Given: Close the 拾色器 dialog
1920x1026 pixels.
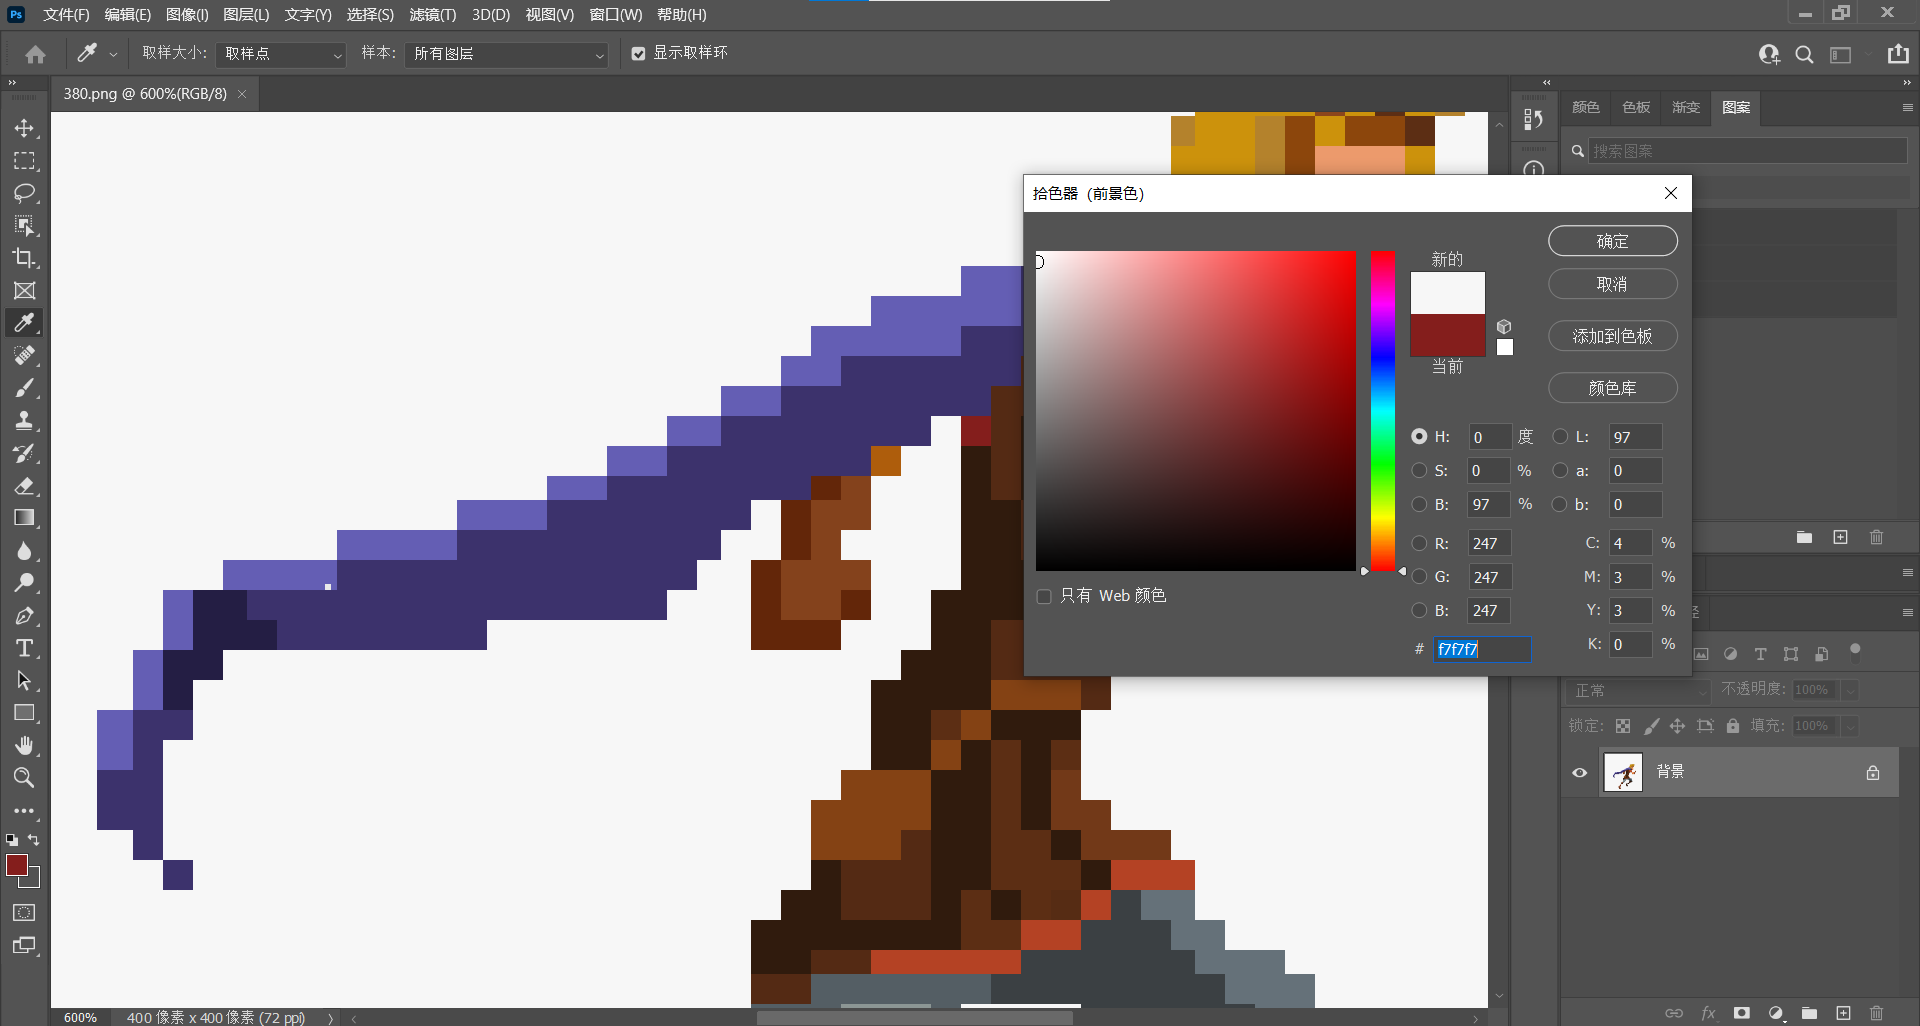Looking at the screenshot, I should (x=1670, y=193).
